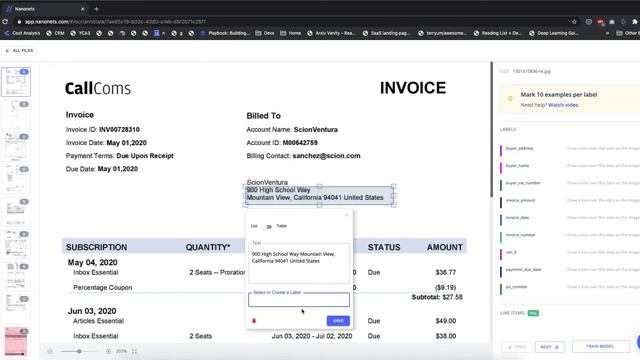Open the Arxiv Vanity bookmark

[x=331, y=33]
